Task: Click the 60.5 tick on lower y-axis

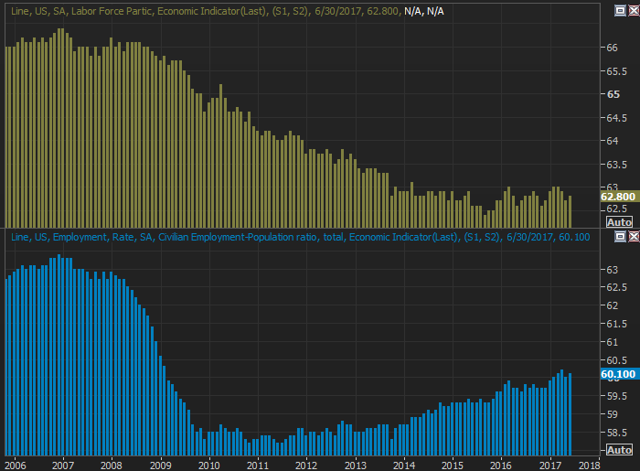Action: (x=616, y=360)
